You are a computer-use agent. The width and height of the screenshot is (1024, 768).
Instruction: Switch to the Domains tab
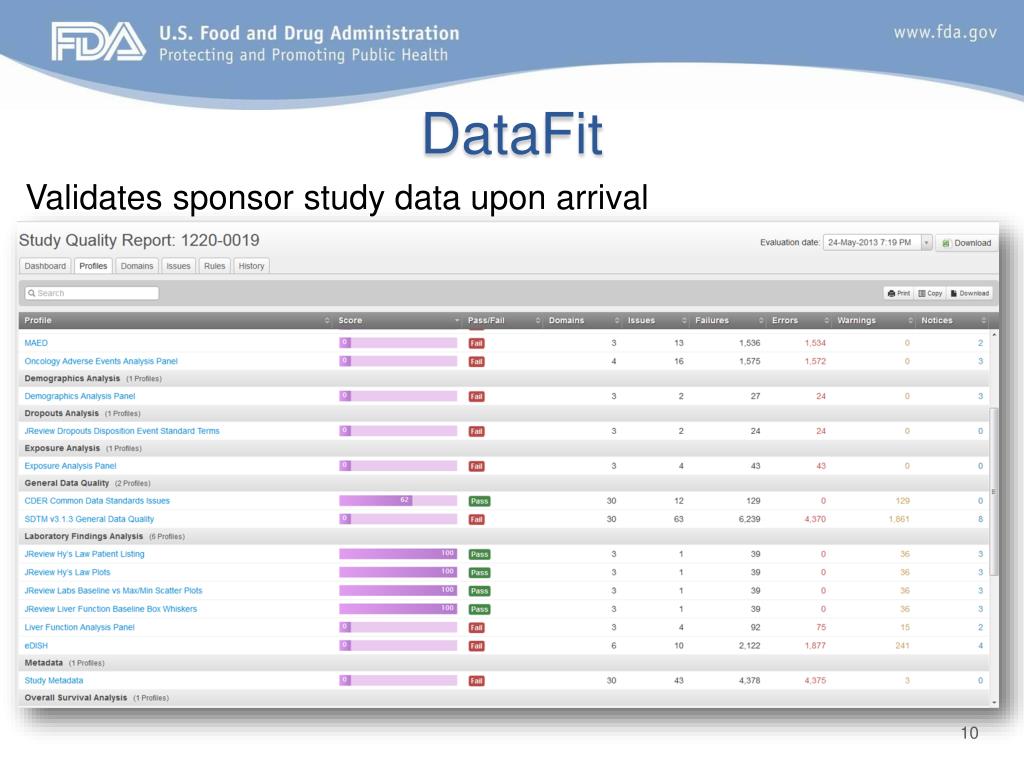(x=137, y=266)
